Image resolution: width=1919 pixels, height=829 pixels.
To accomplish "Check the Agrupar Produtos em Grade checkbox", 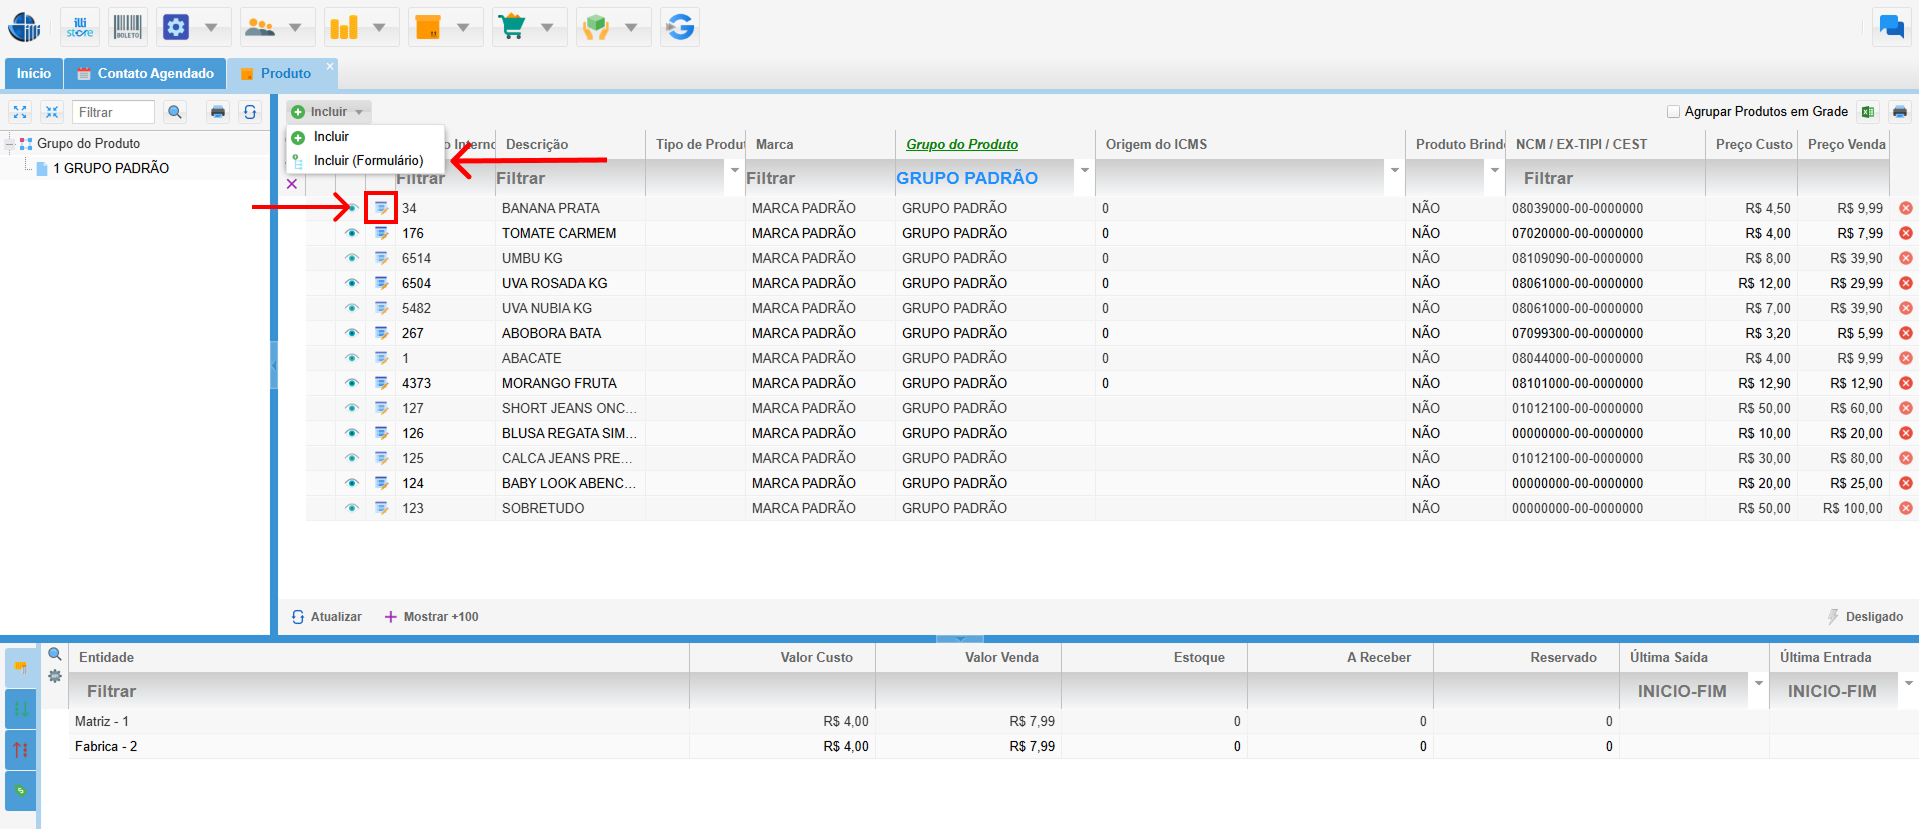I will point(1673,112).
